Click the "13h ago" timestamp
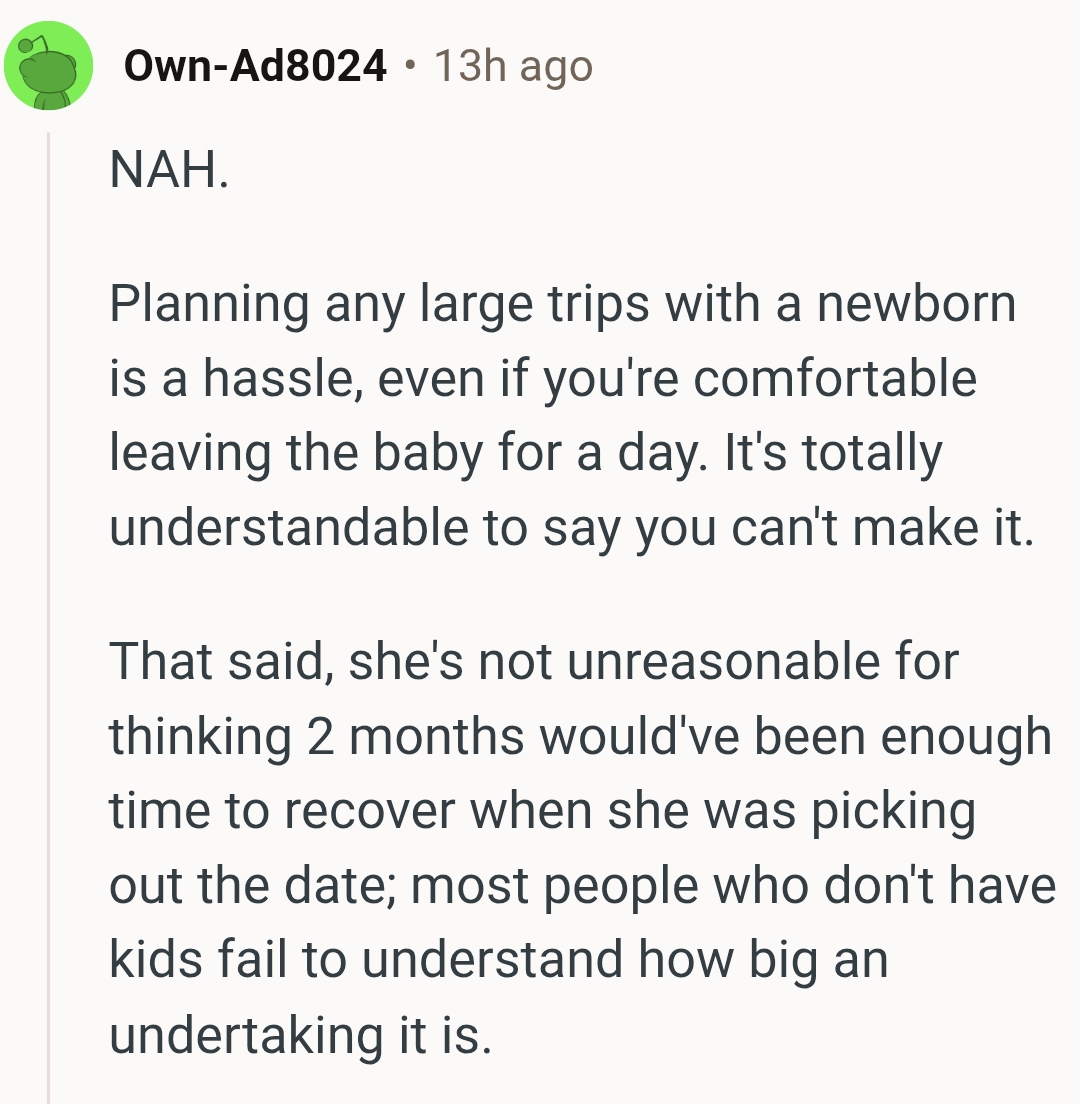This screenshot has width=1080, height=1104. 513,67
